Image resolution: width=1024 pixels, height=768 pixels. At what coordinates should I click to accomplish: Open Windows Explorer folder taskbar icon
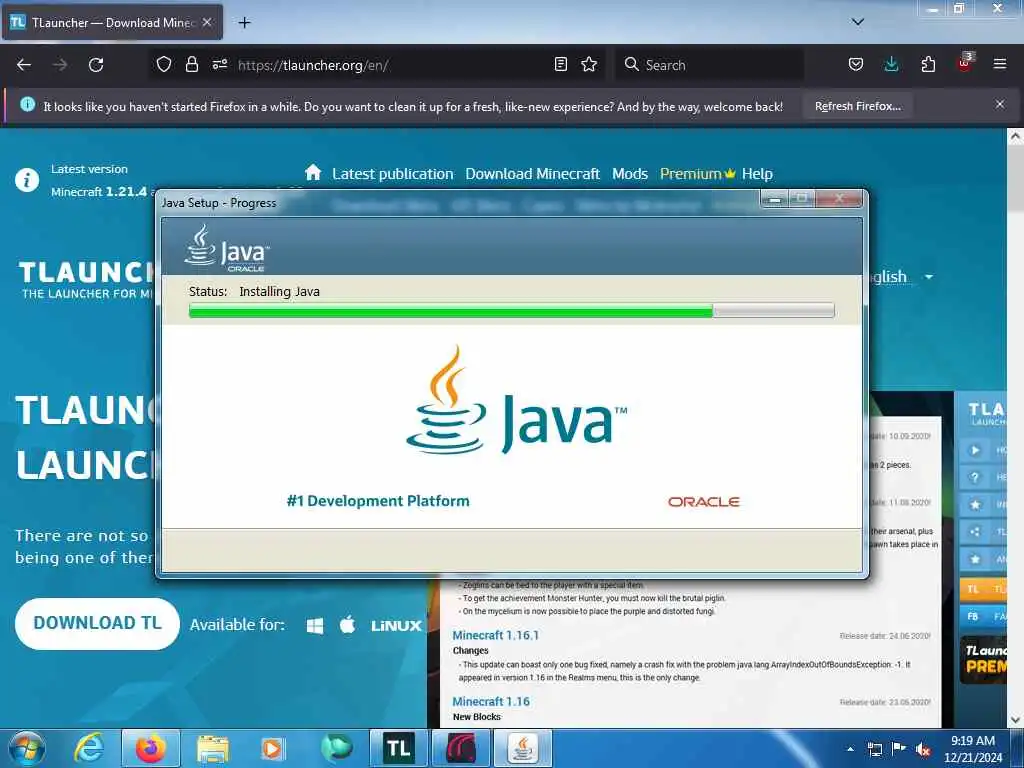[212, 748]
